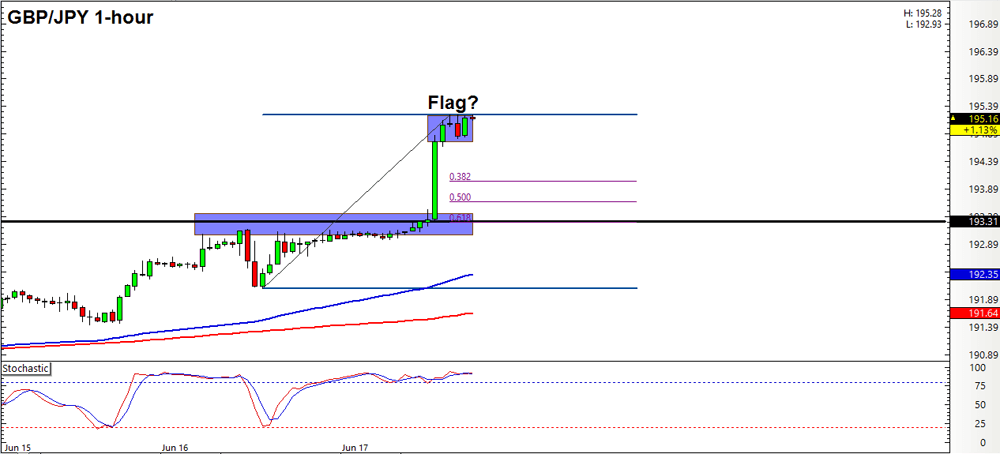
Task: Click the blue 192.35 moving average tag
Action: click(974, 275)
